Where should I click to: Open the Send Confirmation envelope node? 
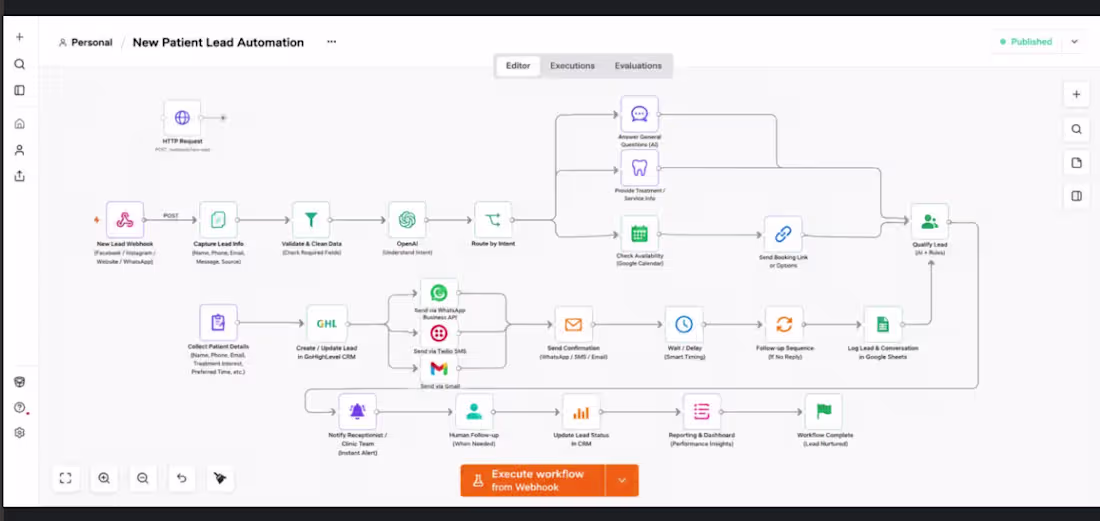(x=573, y=324)
